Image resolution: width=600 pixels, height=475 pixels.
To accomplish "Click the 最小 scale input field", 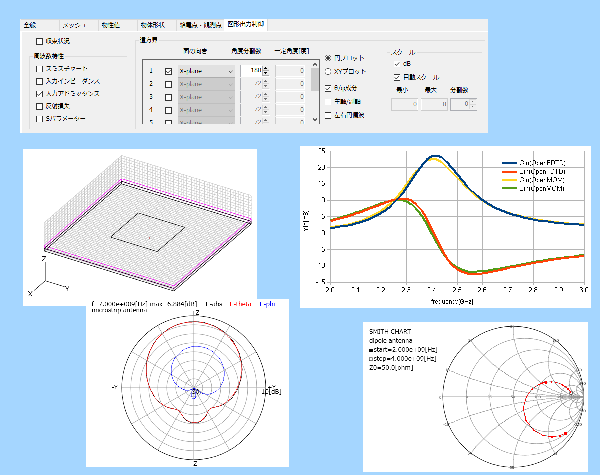I will [x=404, y=104].
